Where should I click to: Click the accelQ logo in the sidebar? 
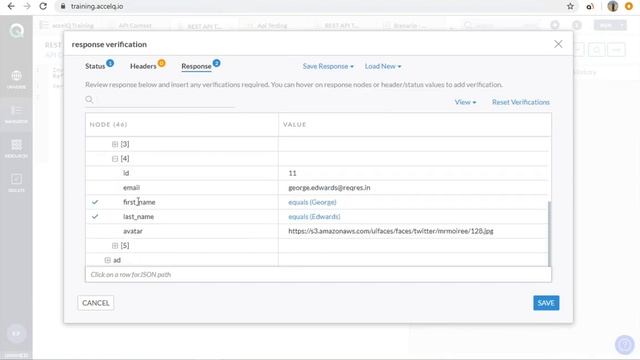(x=16, y=31)
